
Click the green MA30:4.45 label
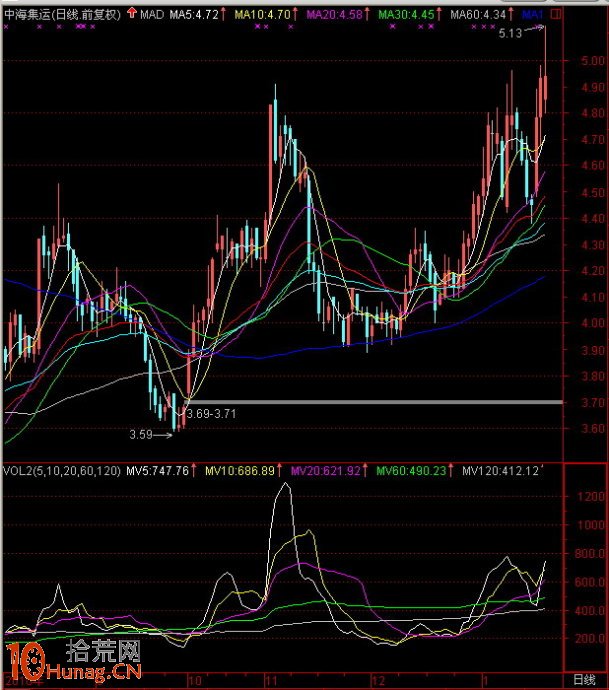407,15
